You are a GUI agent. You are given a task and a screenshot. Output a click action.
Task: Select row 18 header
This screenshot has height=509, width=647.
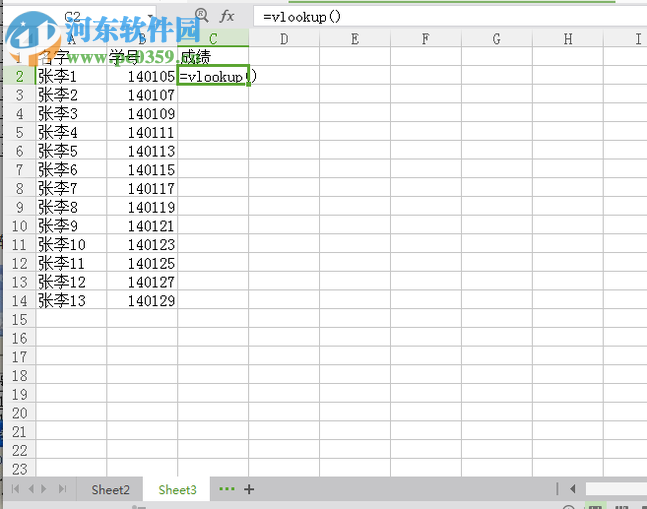click(19, 376)
